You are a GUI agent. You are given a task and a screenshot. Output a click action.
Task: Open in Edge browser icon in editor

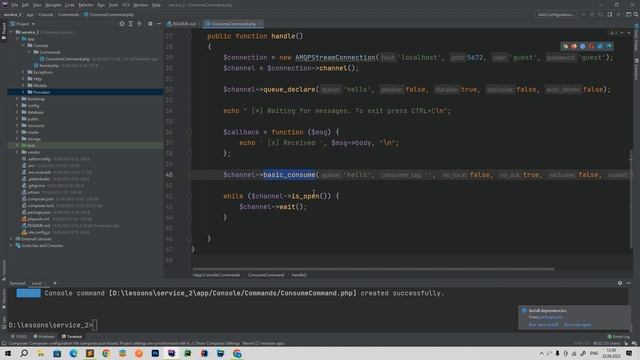pos(609,46)
